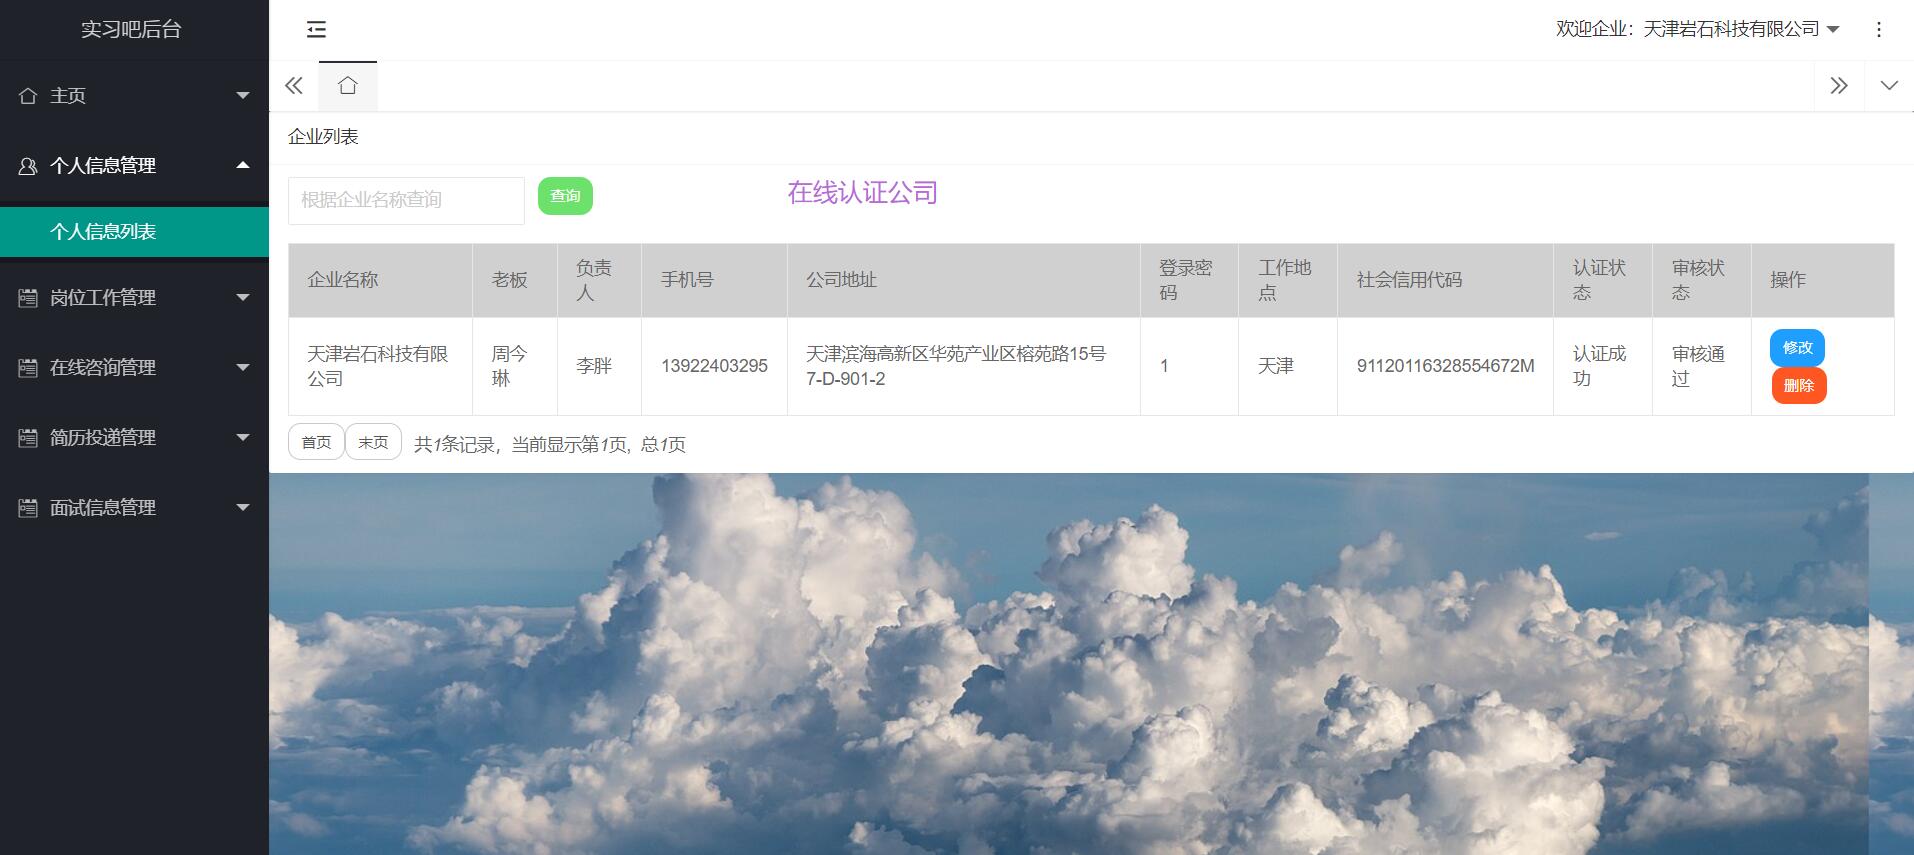
Task: Click the orange 删除 button
Action: pos(1799,386)
